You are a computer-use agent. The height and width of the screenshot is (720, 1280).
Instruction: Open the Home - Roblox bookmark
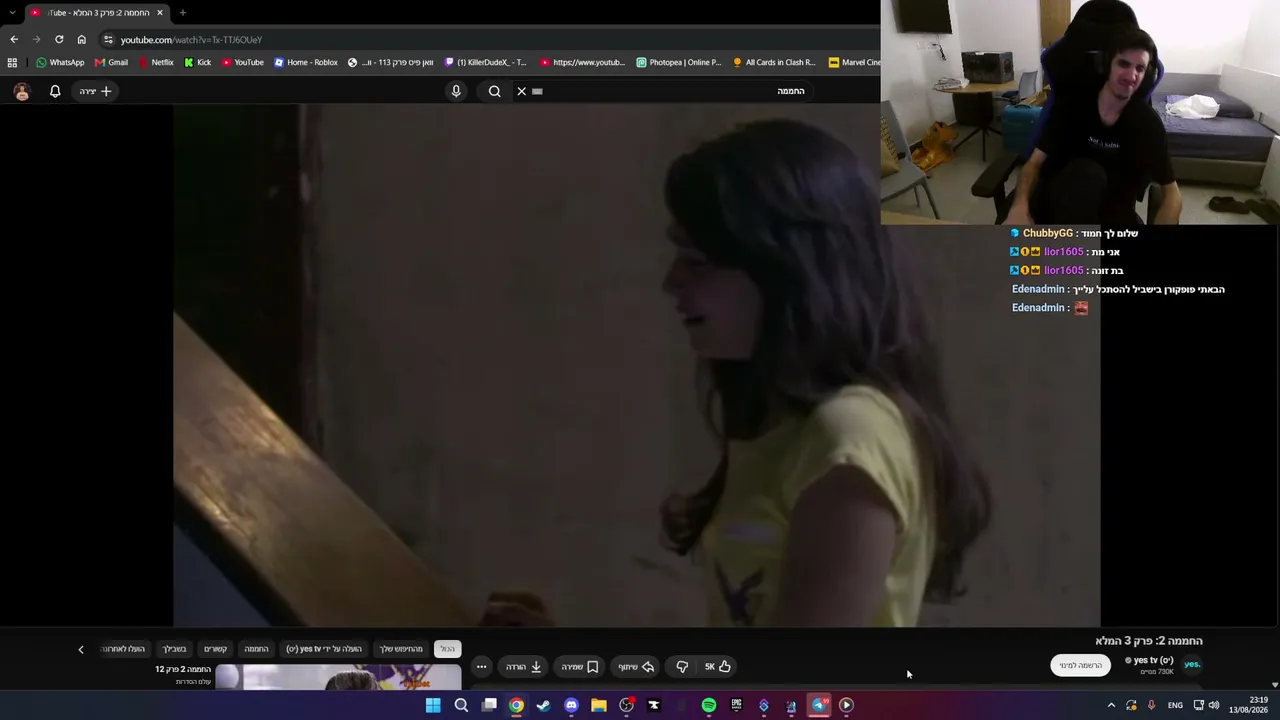click(x=306, y=62)
